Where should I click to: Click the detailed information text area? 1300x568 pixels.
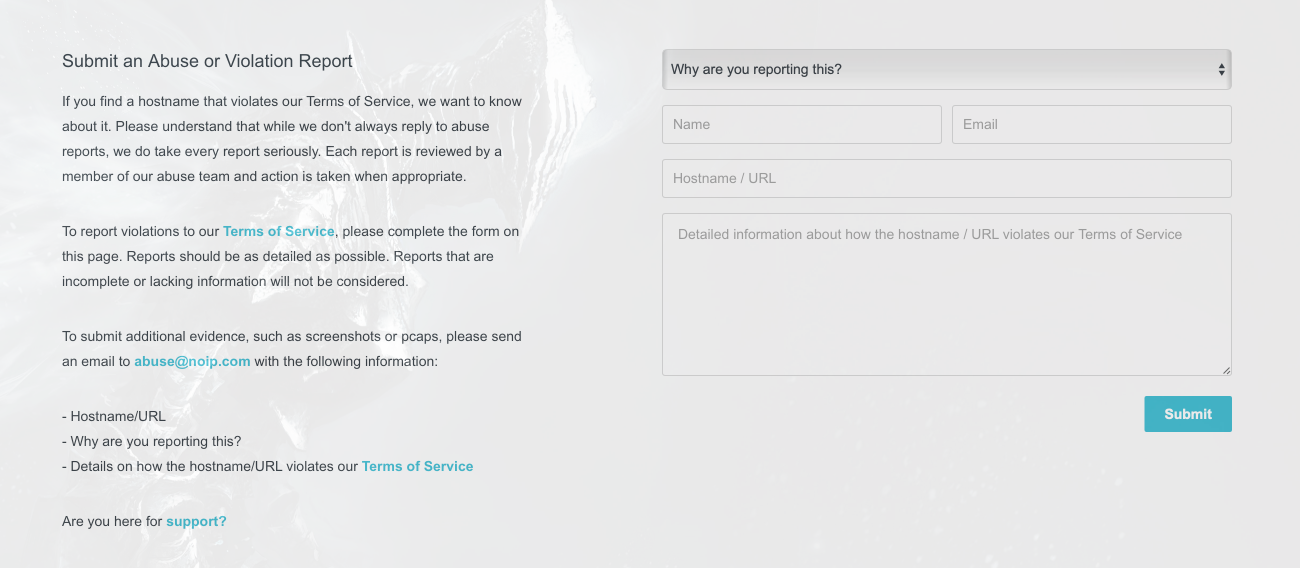tap(946, 295)
